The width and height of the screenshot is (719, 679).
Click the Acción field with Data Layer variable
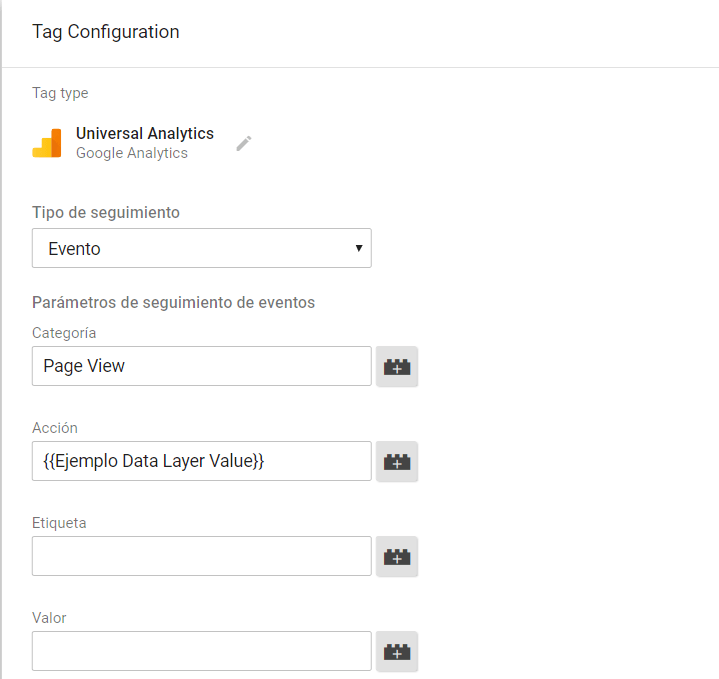[202, 461]
